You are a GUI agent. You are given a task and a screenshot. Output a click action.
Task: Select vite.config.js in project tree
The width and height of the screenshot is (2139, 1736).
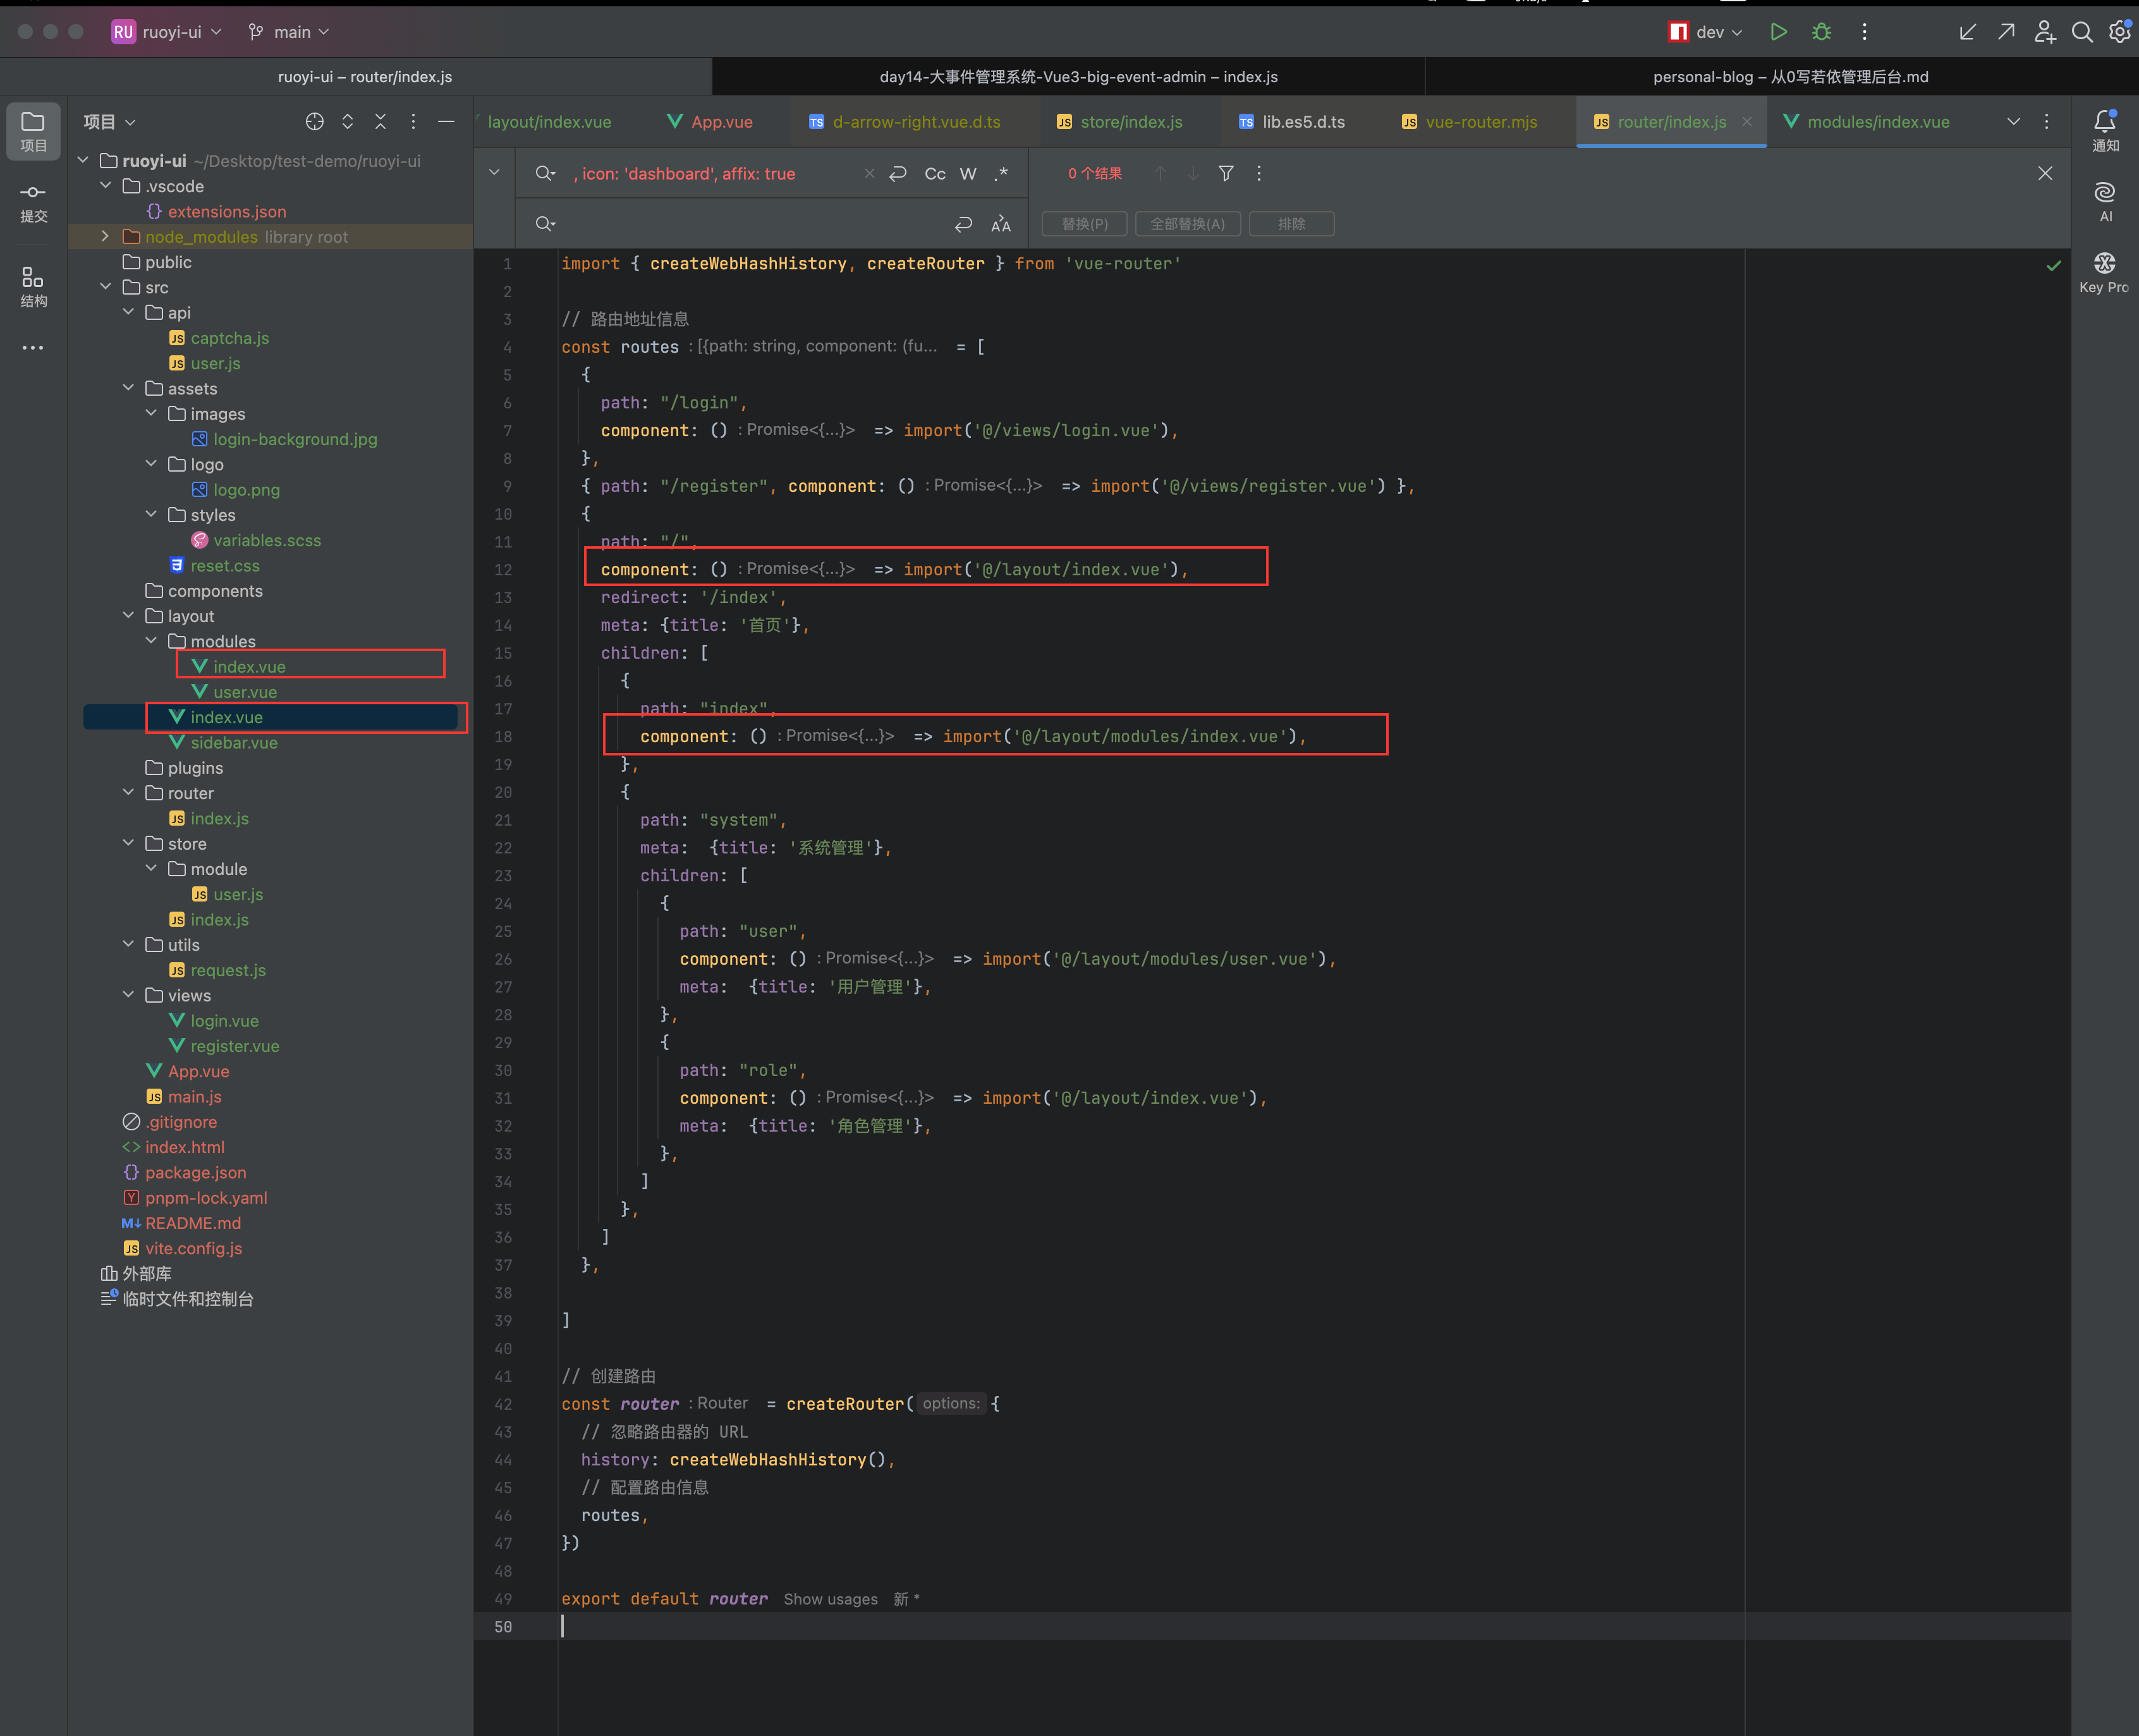coord(193,1248)
